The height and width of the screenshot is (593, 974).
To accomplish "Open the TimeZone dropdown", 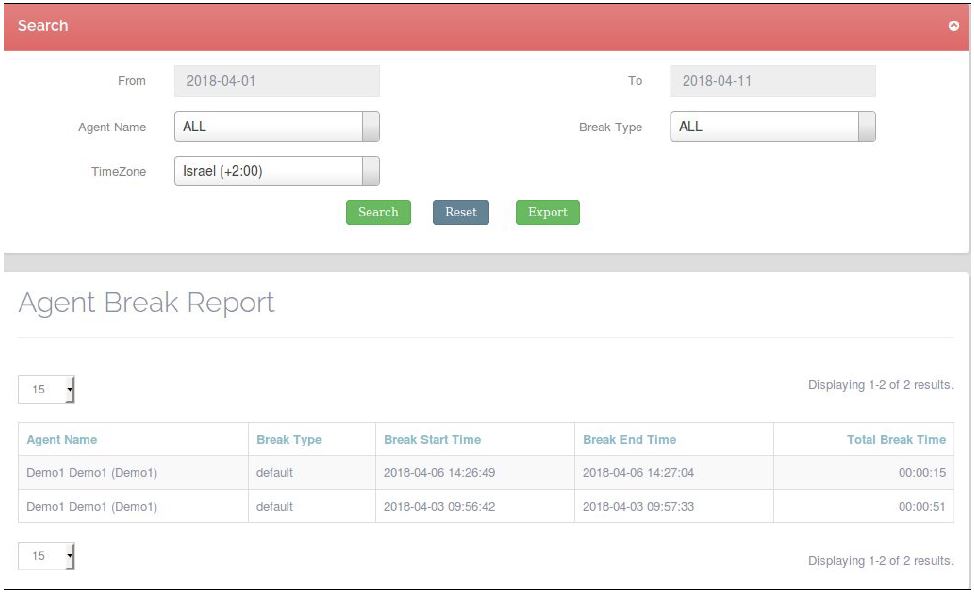I will [x=276, y=171].
